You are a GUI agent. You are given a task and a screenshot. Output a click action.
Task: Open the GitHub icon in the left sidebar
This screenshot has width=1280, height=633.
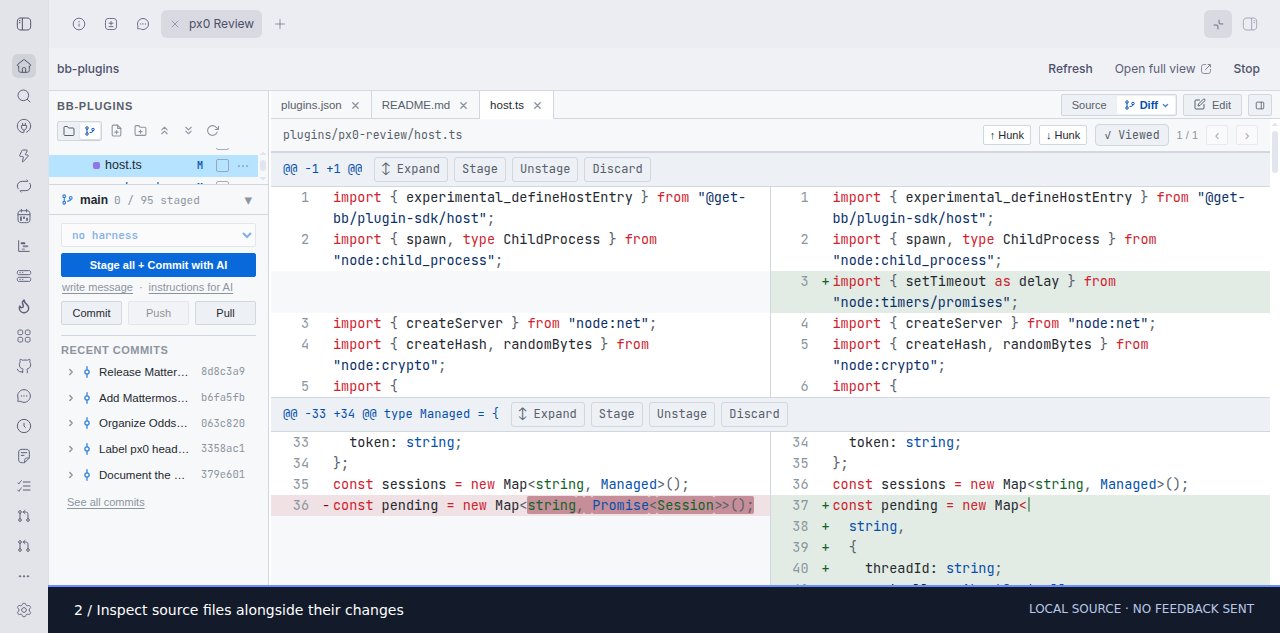tap(24, 366)
